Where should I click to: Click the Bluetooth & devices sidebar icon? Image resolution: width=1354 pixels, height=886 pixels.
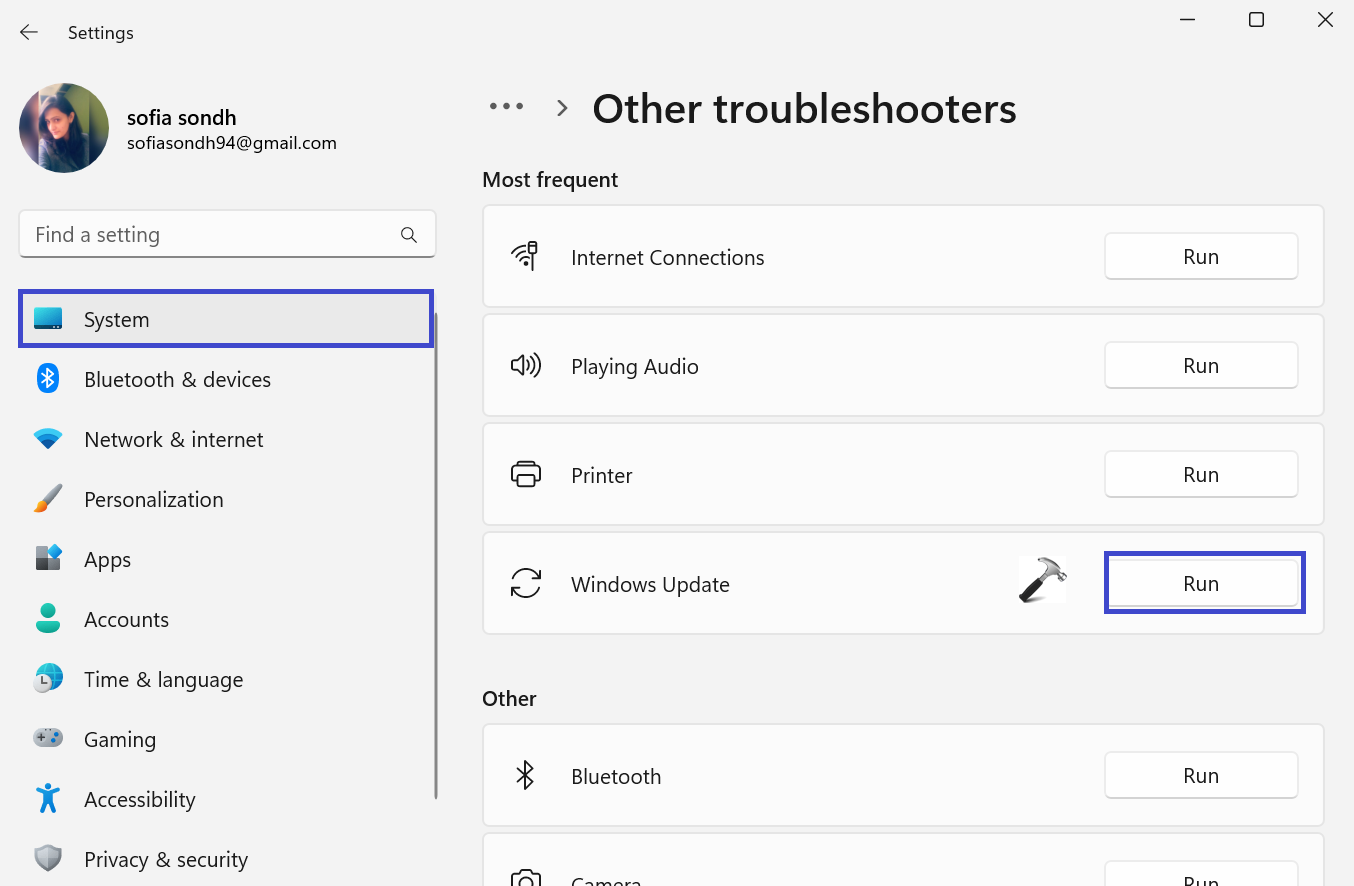point(48,379)
